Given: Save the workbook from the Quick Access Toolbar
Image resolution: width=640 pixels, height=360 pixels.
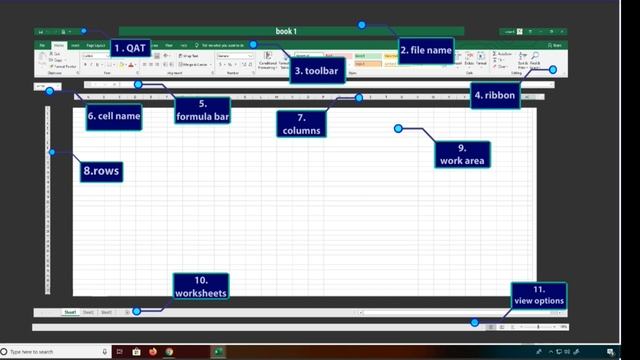Looking at the screenshot, I should tap(40, 31).
